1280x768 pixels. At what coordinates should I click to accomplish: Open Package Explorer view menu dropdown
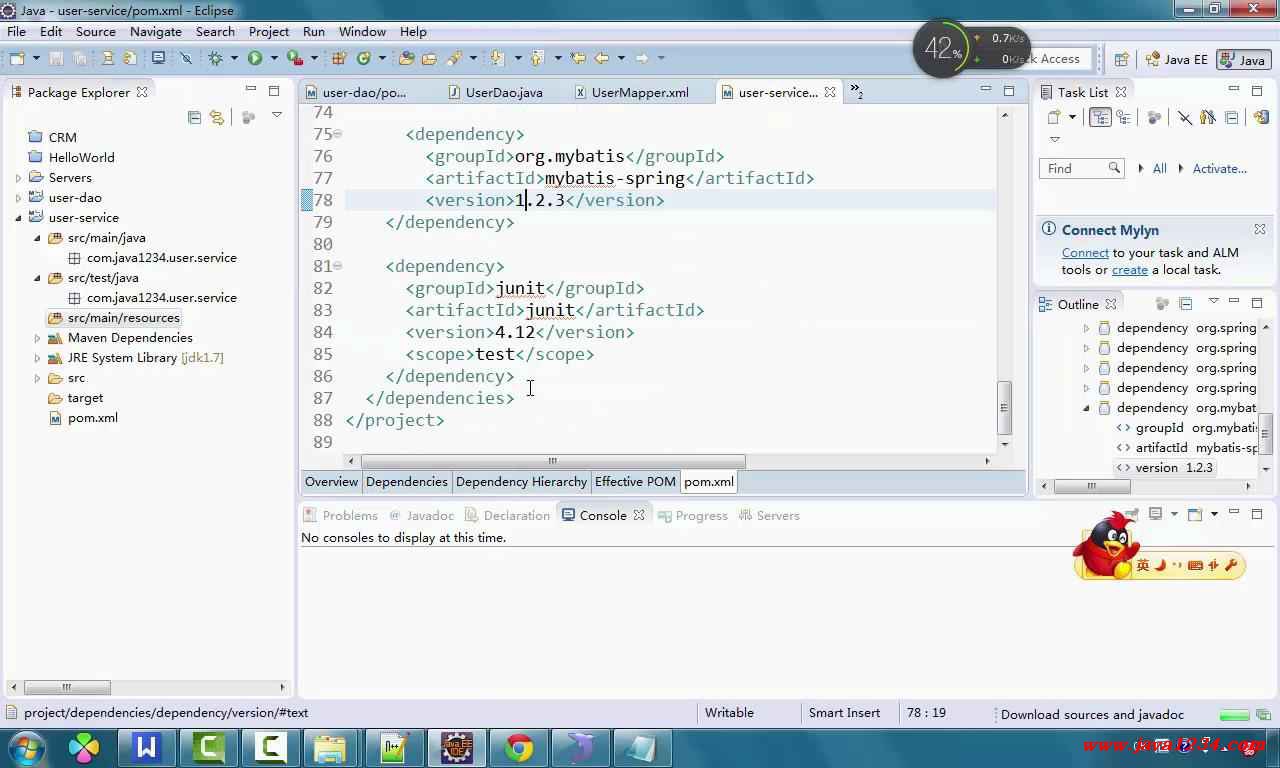tap(277, 117)
